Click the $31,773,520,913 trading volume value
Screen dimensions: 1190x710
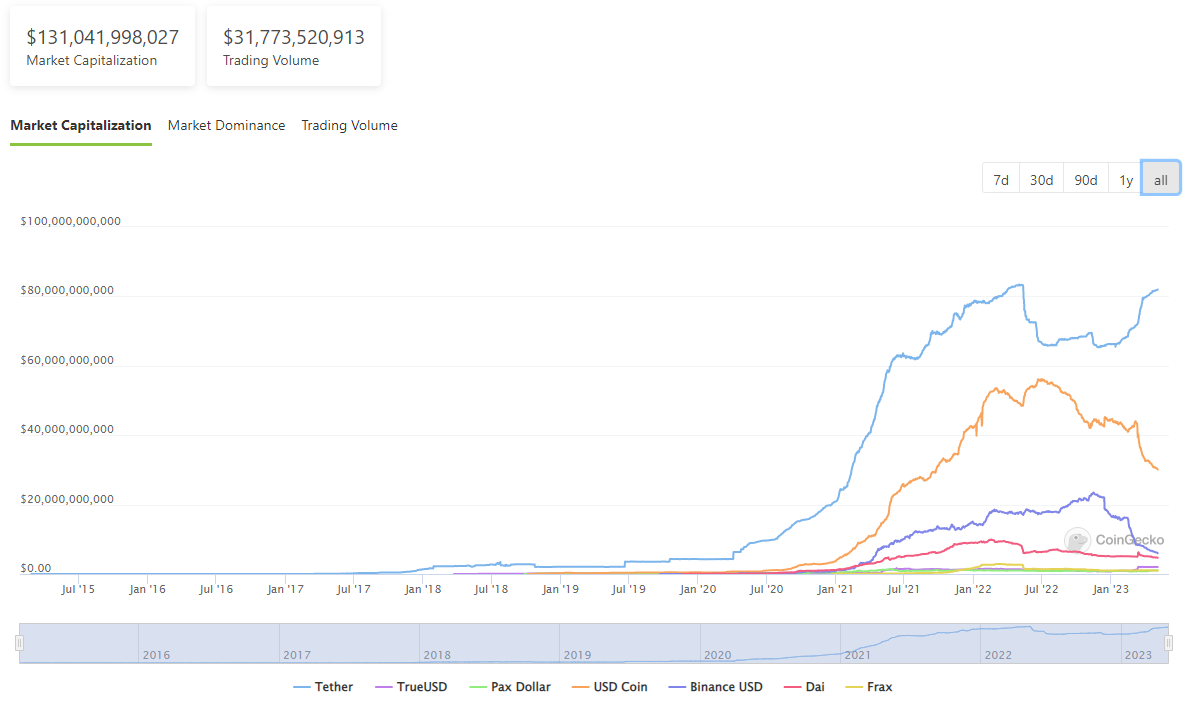pos(294,37)
